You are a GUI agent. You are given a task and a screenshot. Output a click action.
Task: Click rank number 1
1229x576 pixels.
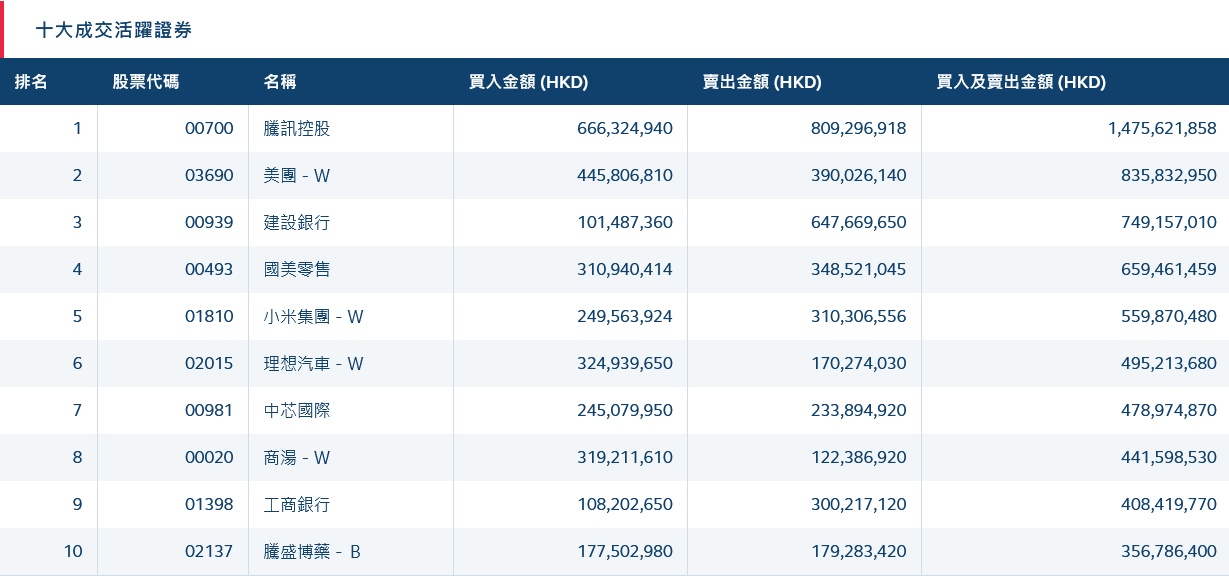pyautogui.click(x=78, y=128)
